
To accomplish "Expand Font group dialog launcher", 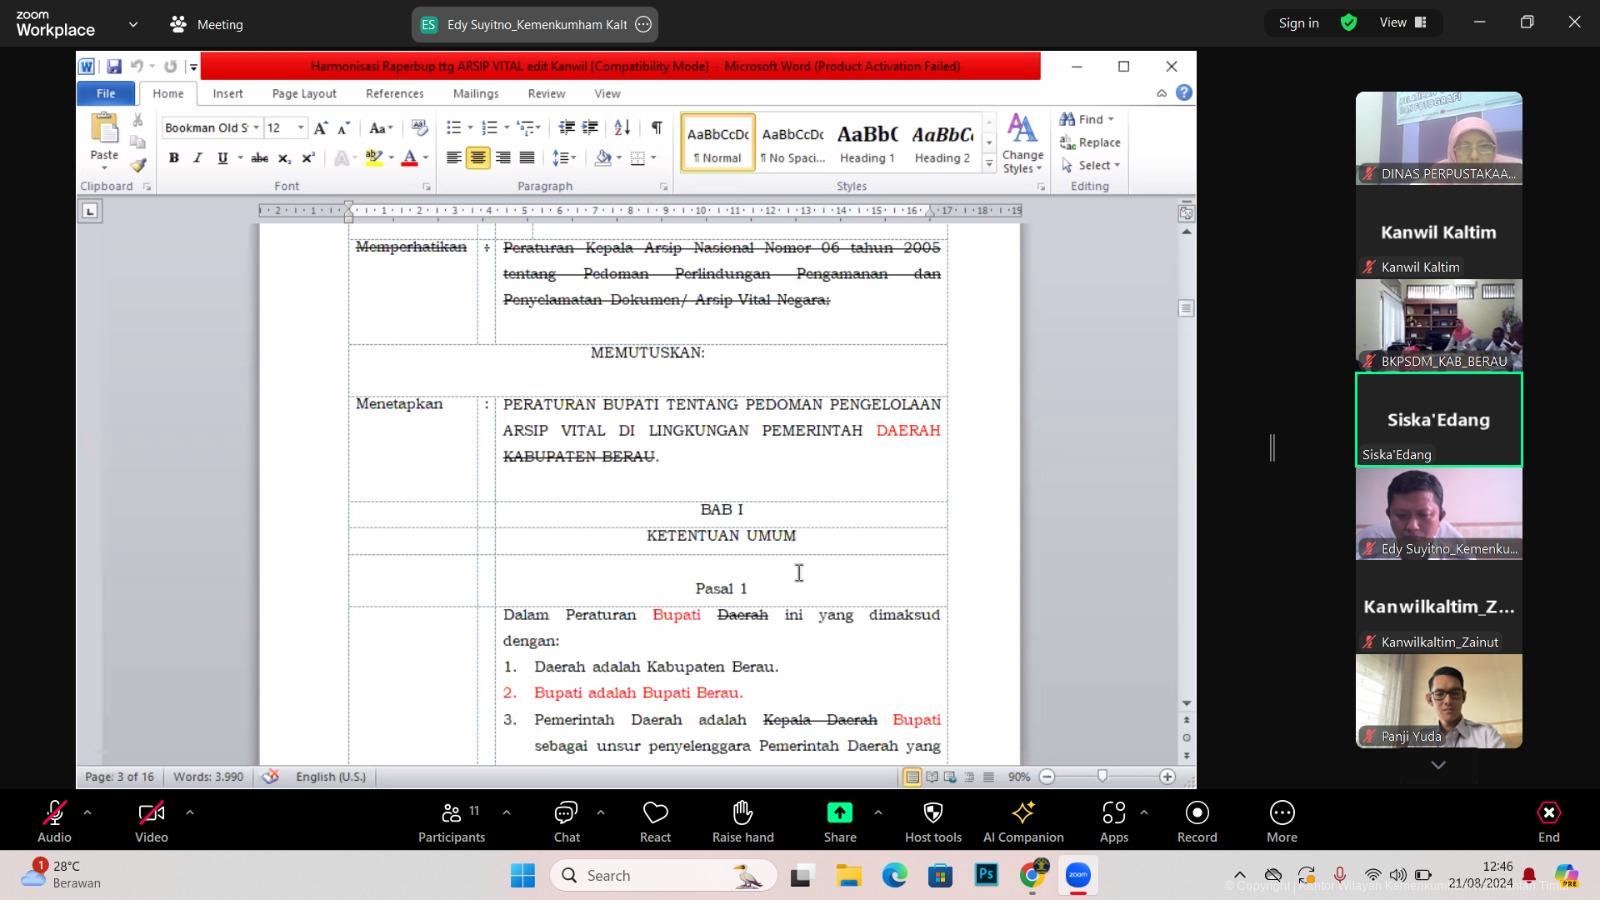I will (x=427, y=187).
